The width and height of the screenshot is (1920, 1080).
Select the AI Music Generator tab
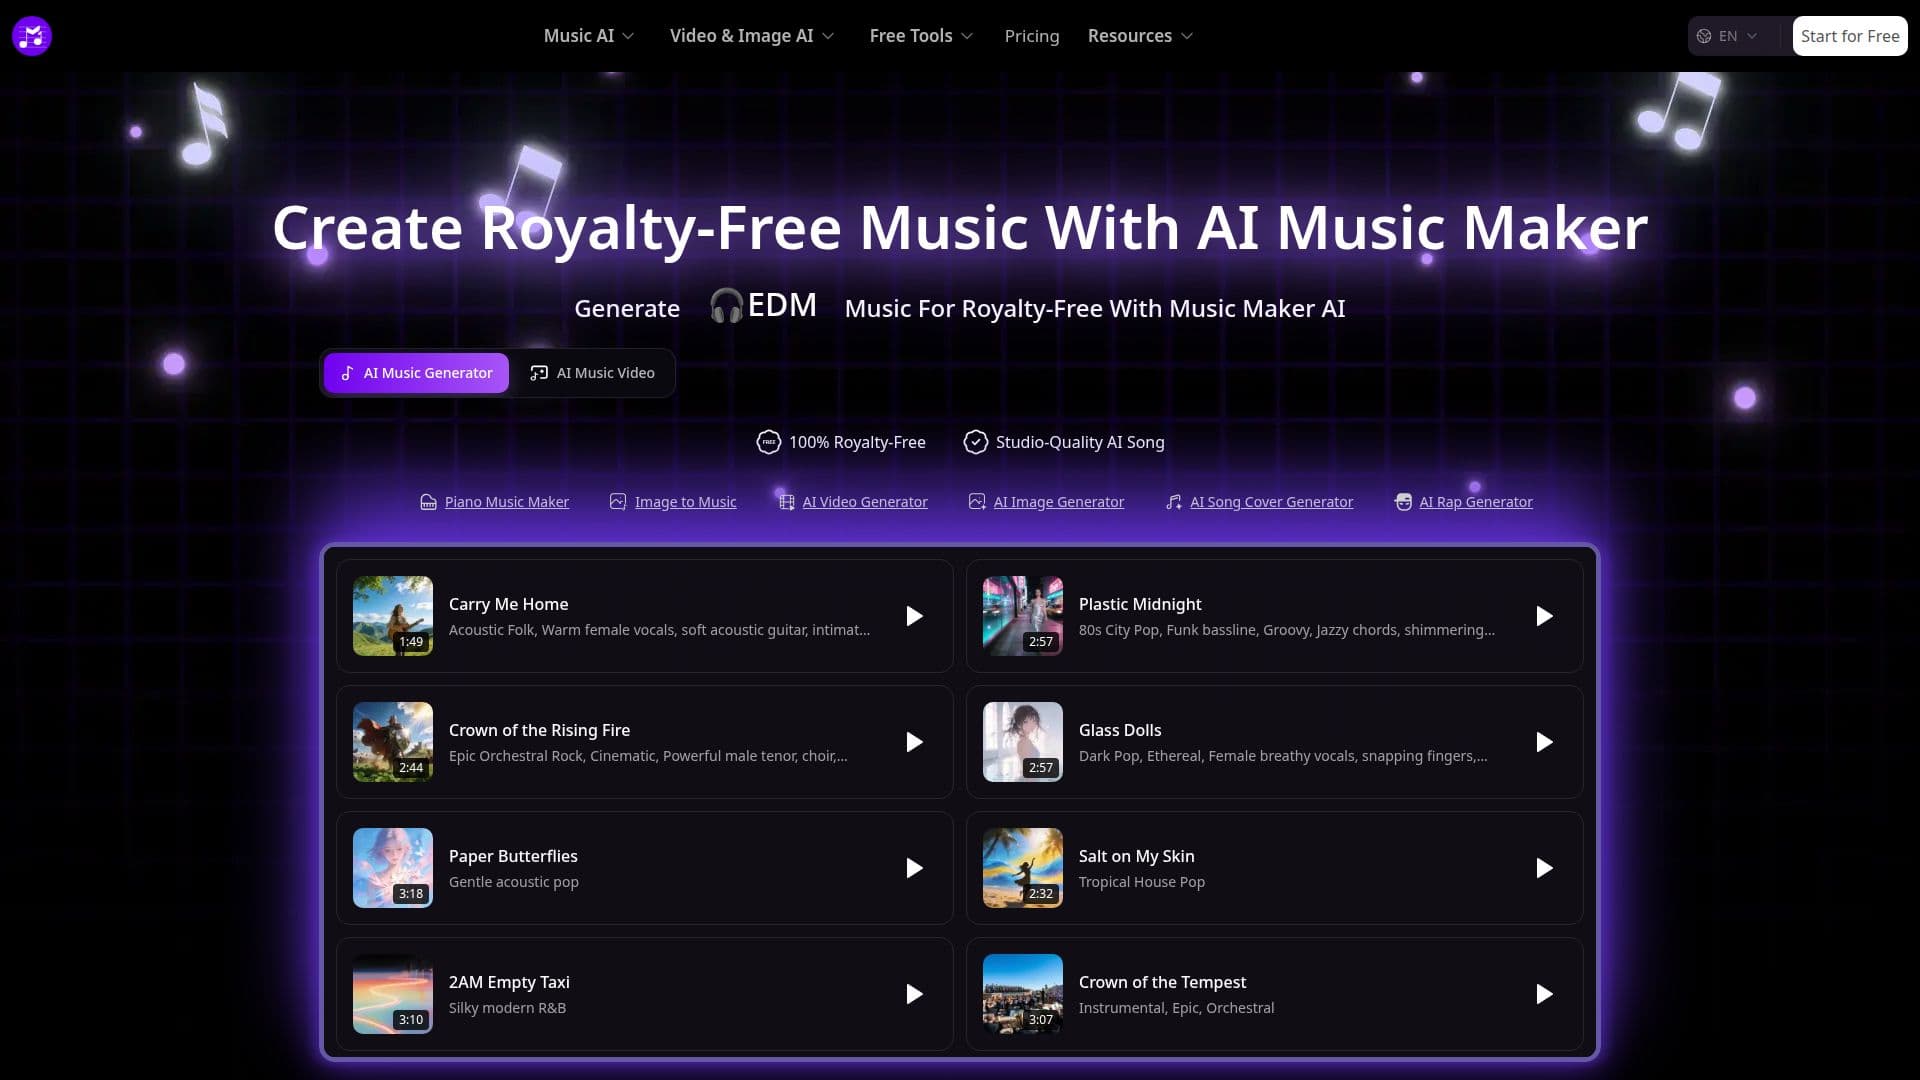[416, 373]
